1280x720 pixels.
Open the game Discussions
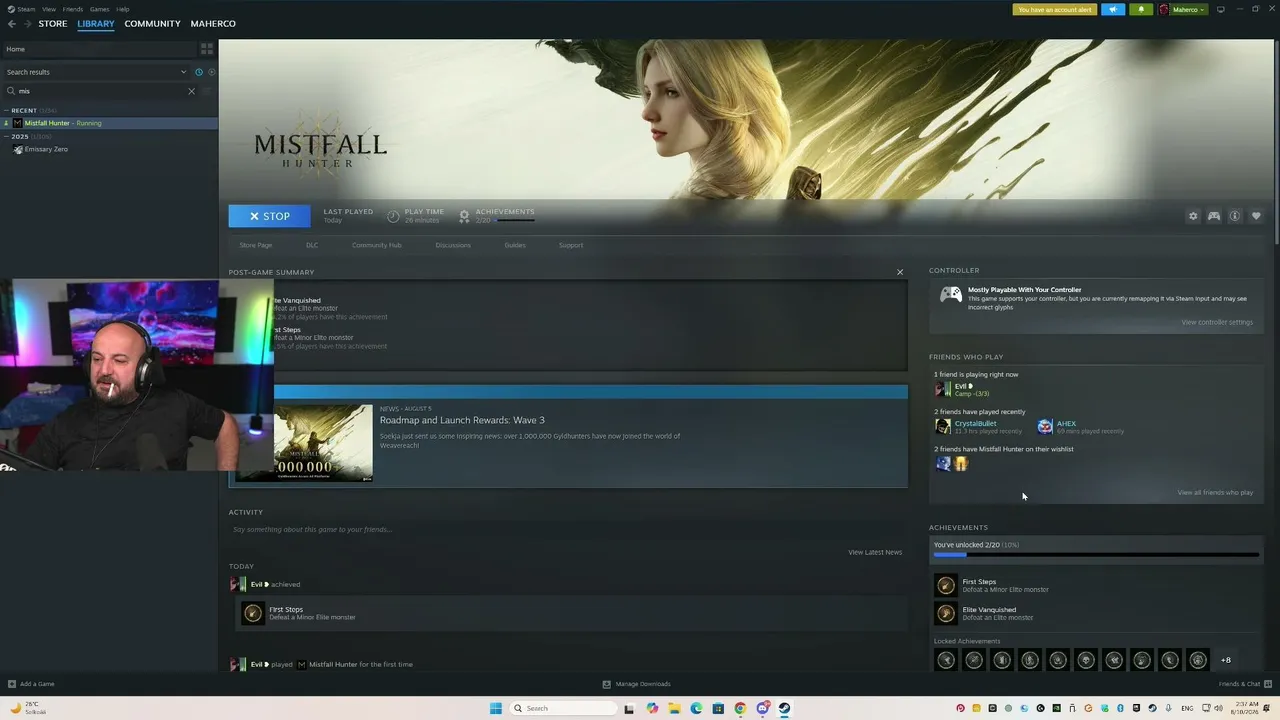click(453, 245)
